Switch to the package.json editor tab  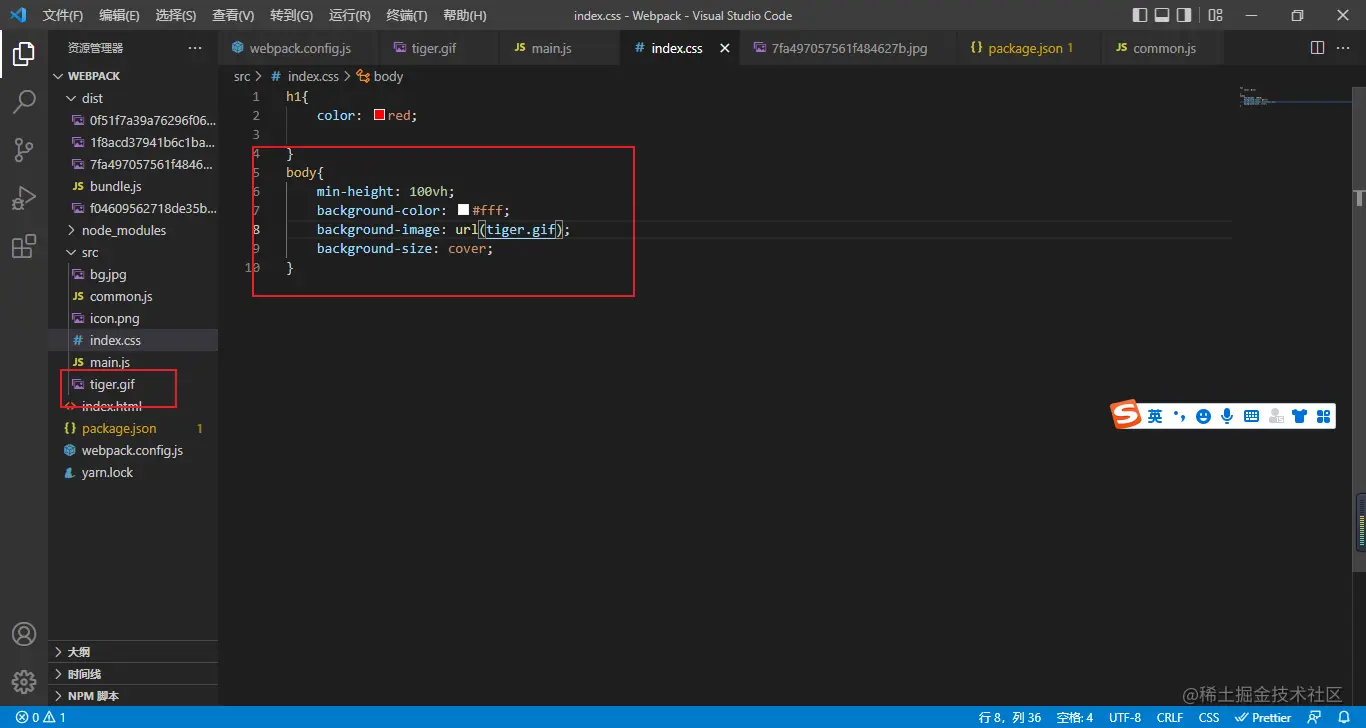[x=1027, y=48]
